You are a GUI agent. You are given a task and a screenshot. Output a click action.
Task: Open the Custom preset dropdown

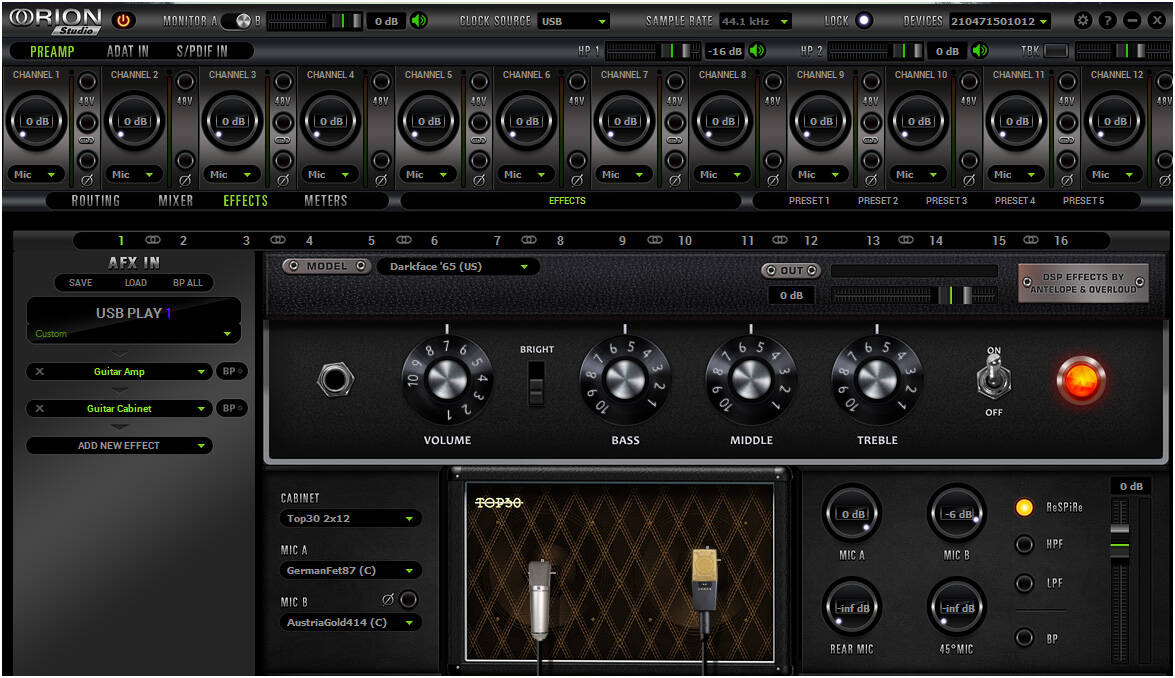click(133, 334)
